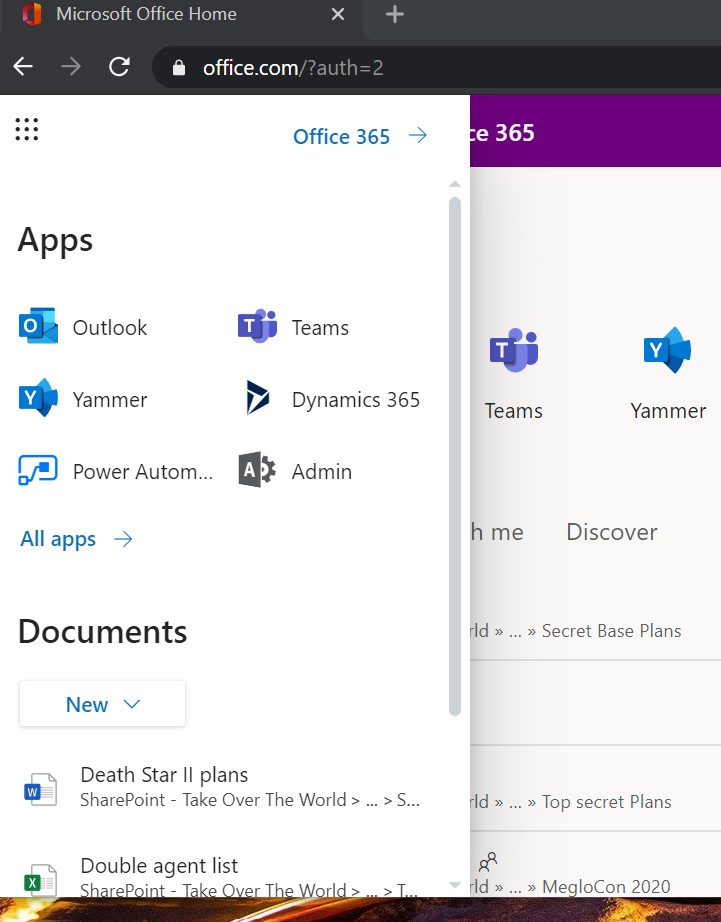721x922 pixels.
Task: Click the All apps link
Action: tap(76, 539)
